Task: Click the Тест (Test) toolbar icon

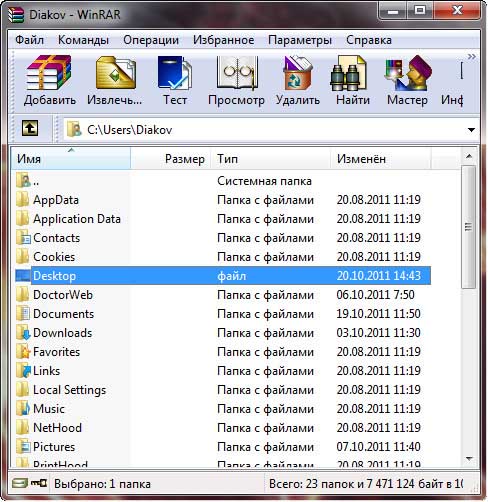Action: tap(175, 73)
